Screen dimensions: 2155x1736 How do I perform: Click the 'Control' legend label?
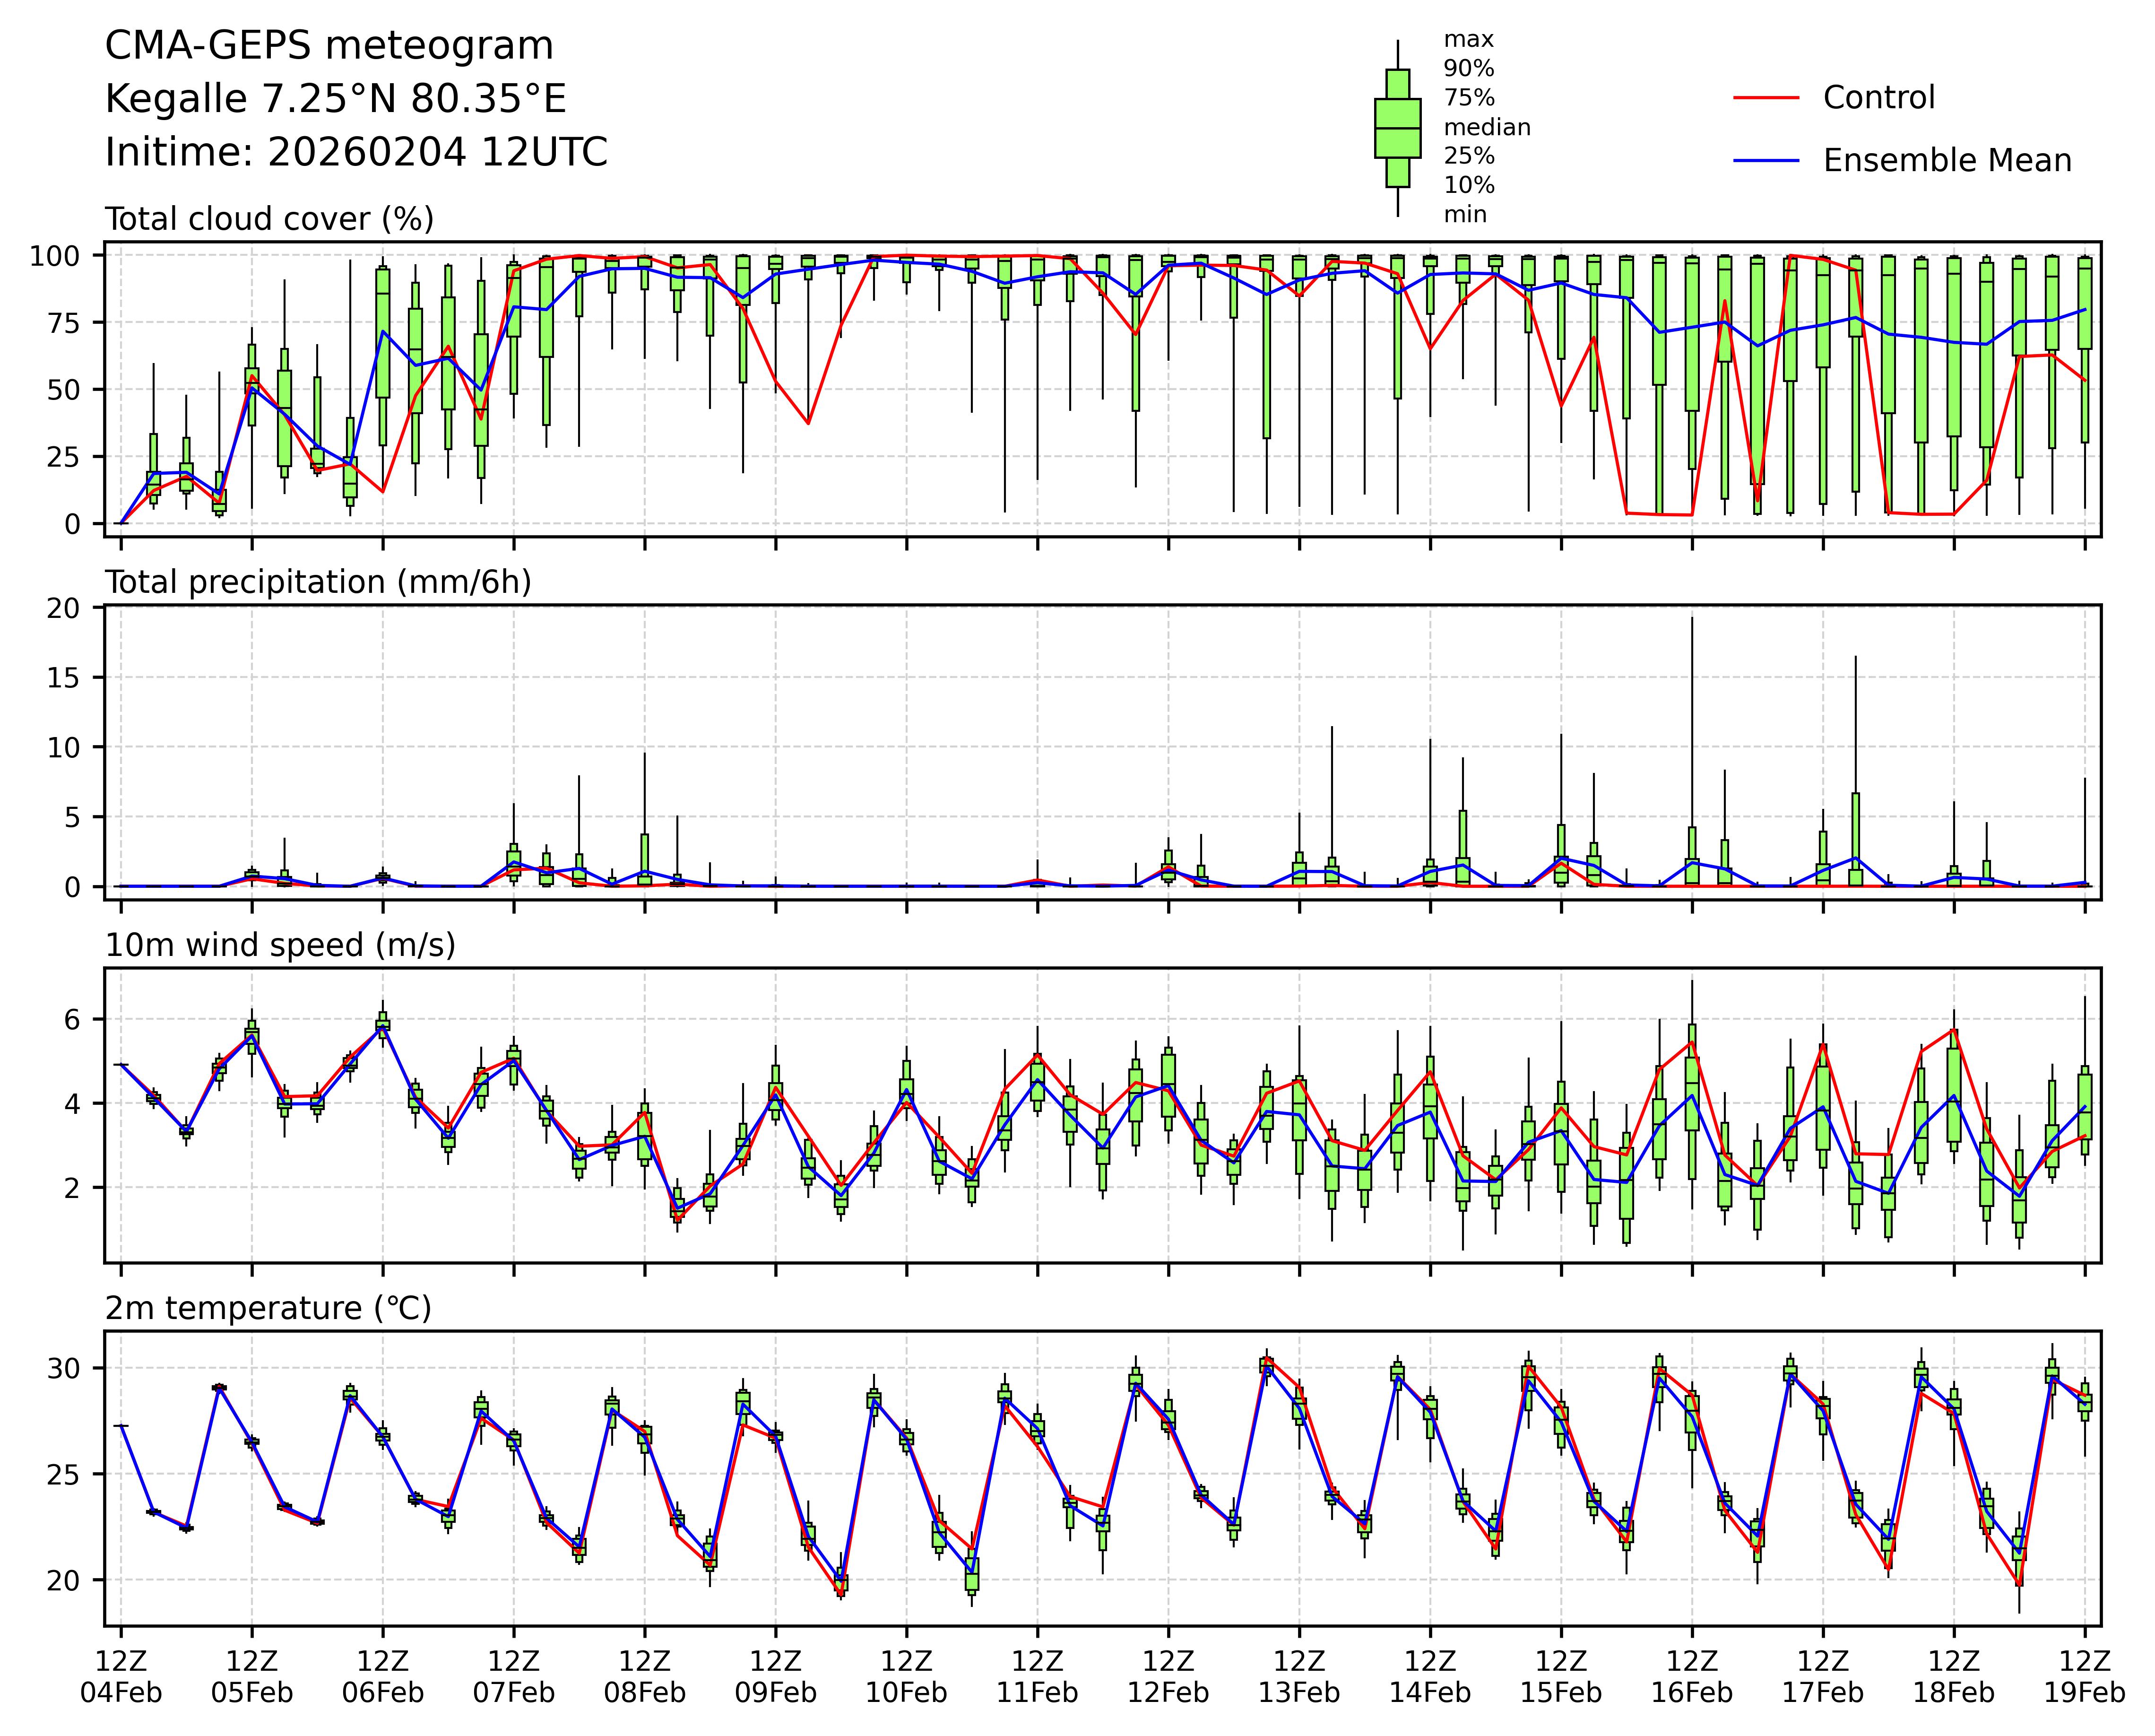tap(1878, 98)
